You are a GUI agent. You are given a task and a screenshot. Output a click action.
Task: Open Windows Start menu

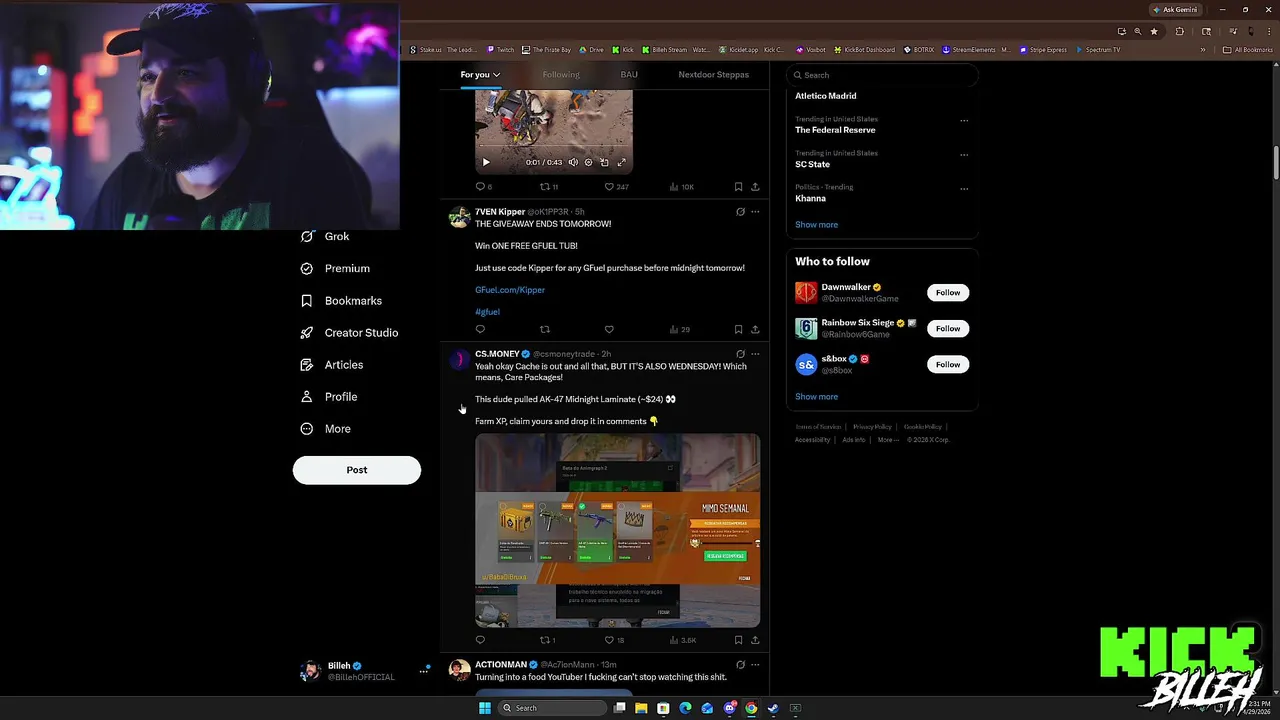485,708
